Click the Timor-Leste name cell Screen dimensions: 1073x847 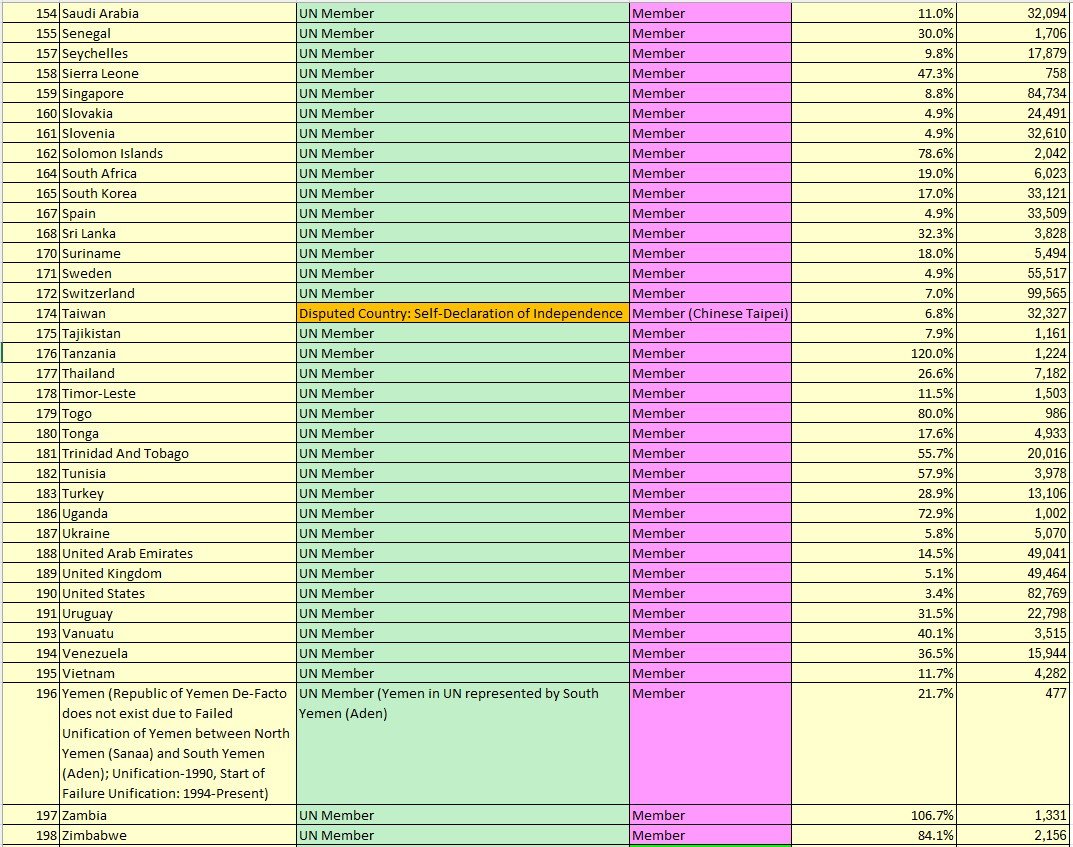pos(178,393)
